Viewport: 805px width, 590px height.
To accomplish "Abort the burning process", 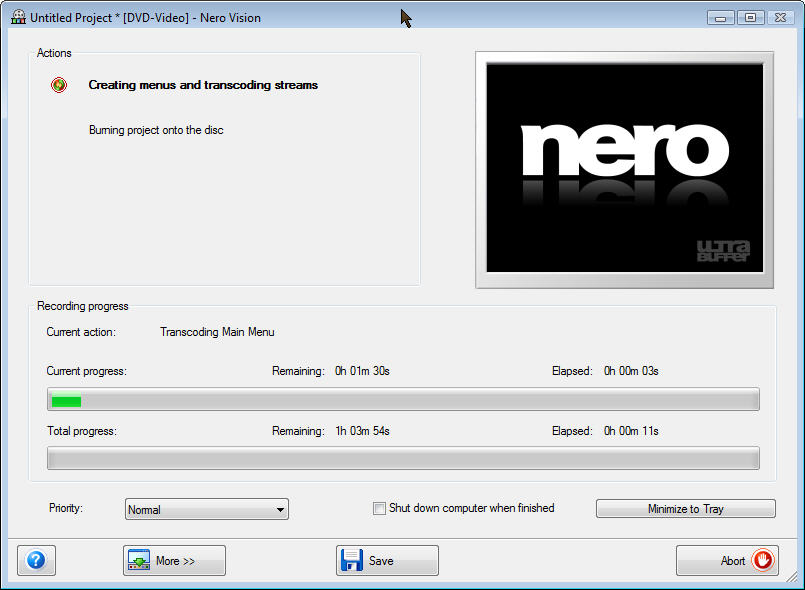I will [x=727, y=560].
